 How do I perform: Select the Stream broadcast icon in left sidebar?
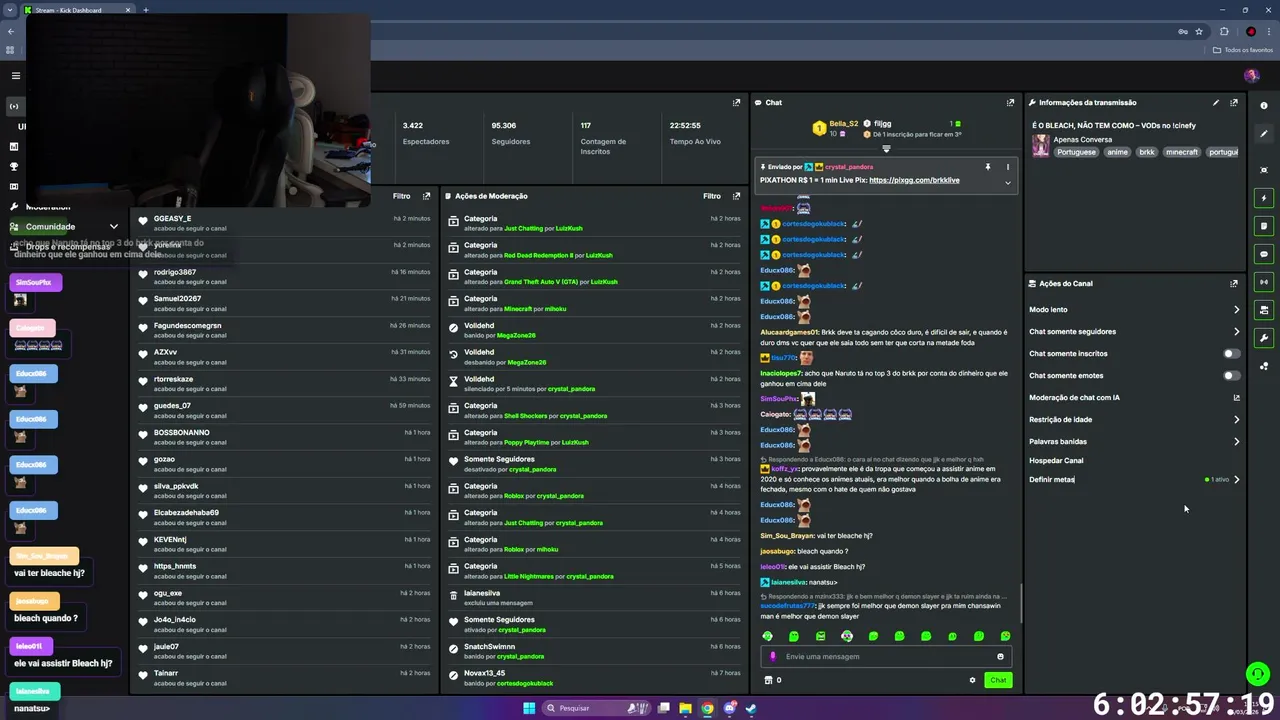14,106
